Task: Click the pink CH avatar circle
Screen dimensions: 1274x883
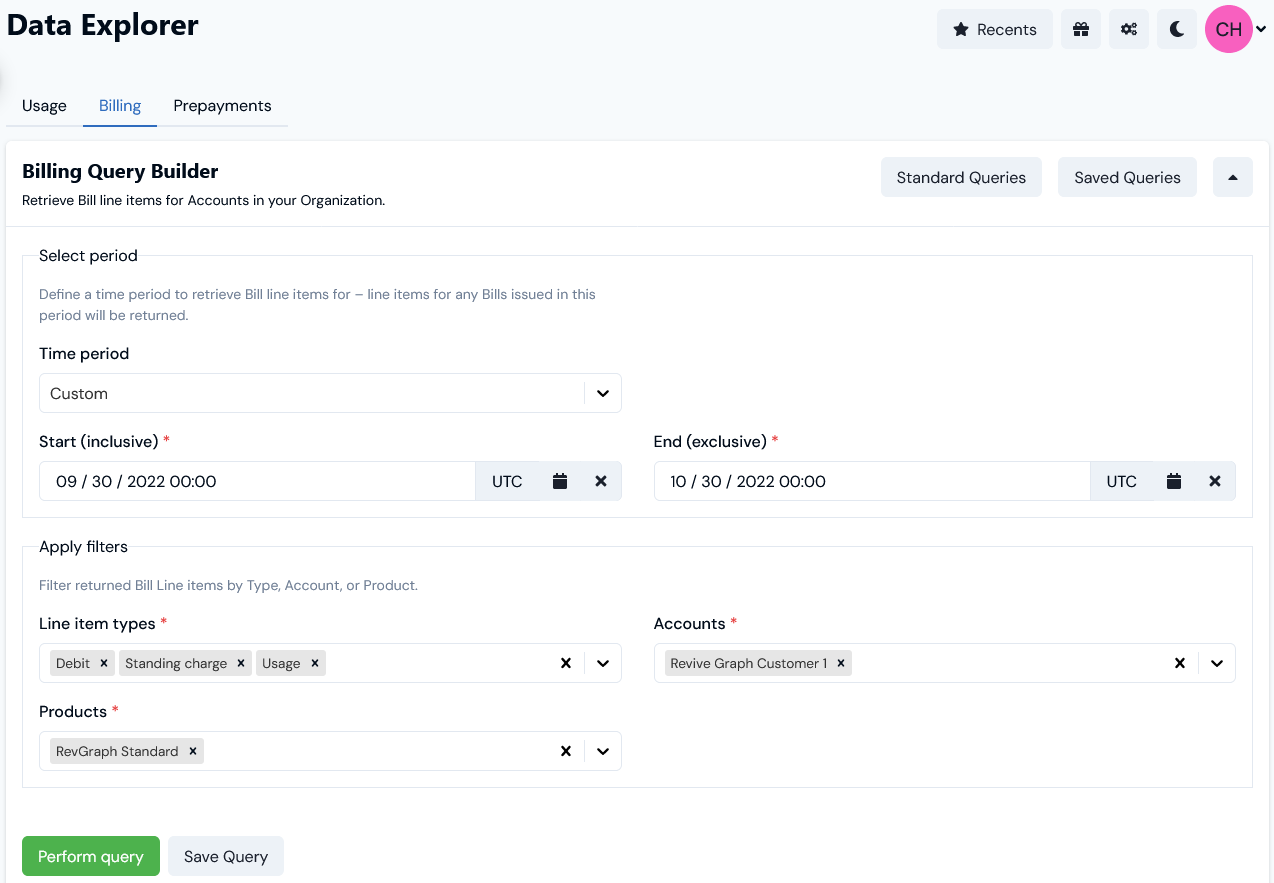Action: (1228, 29)
